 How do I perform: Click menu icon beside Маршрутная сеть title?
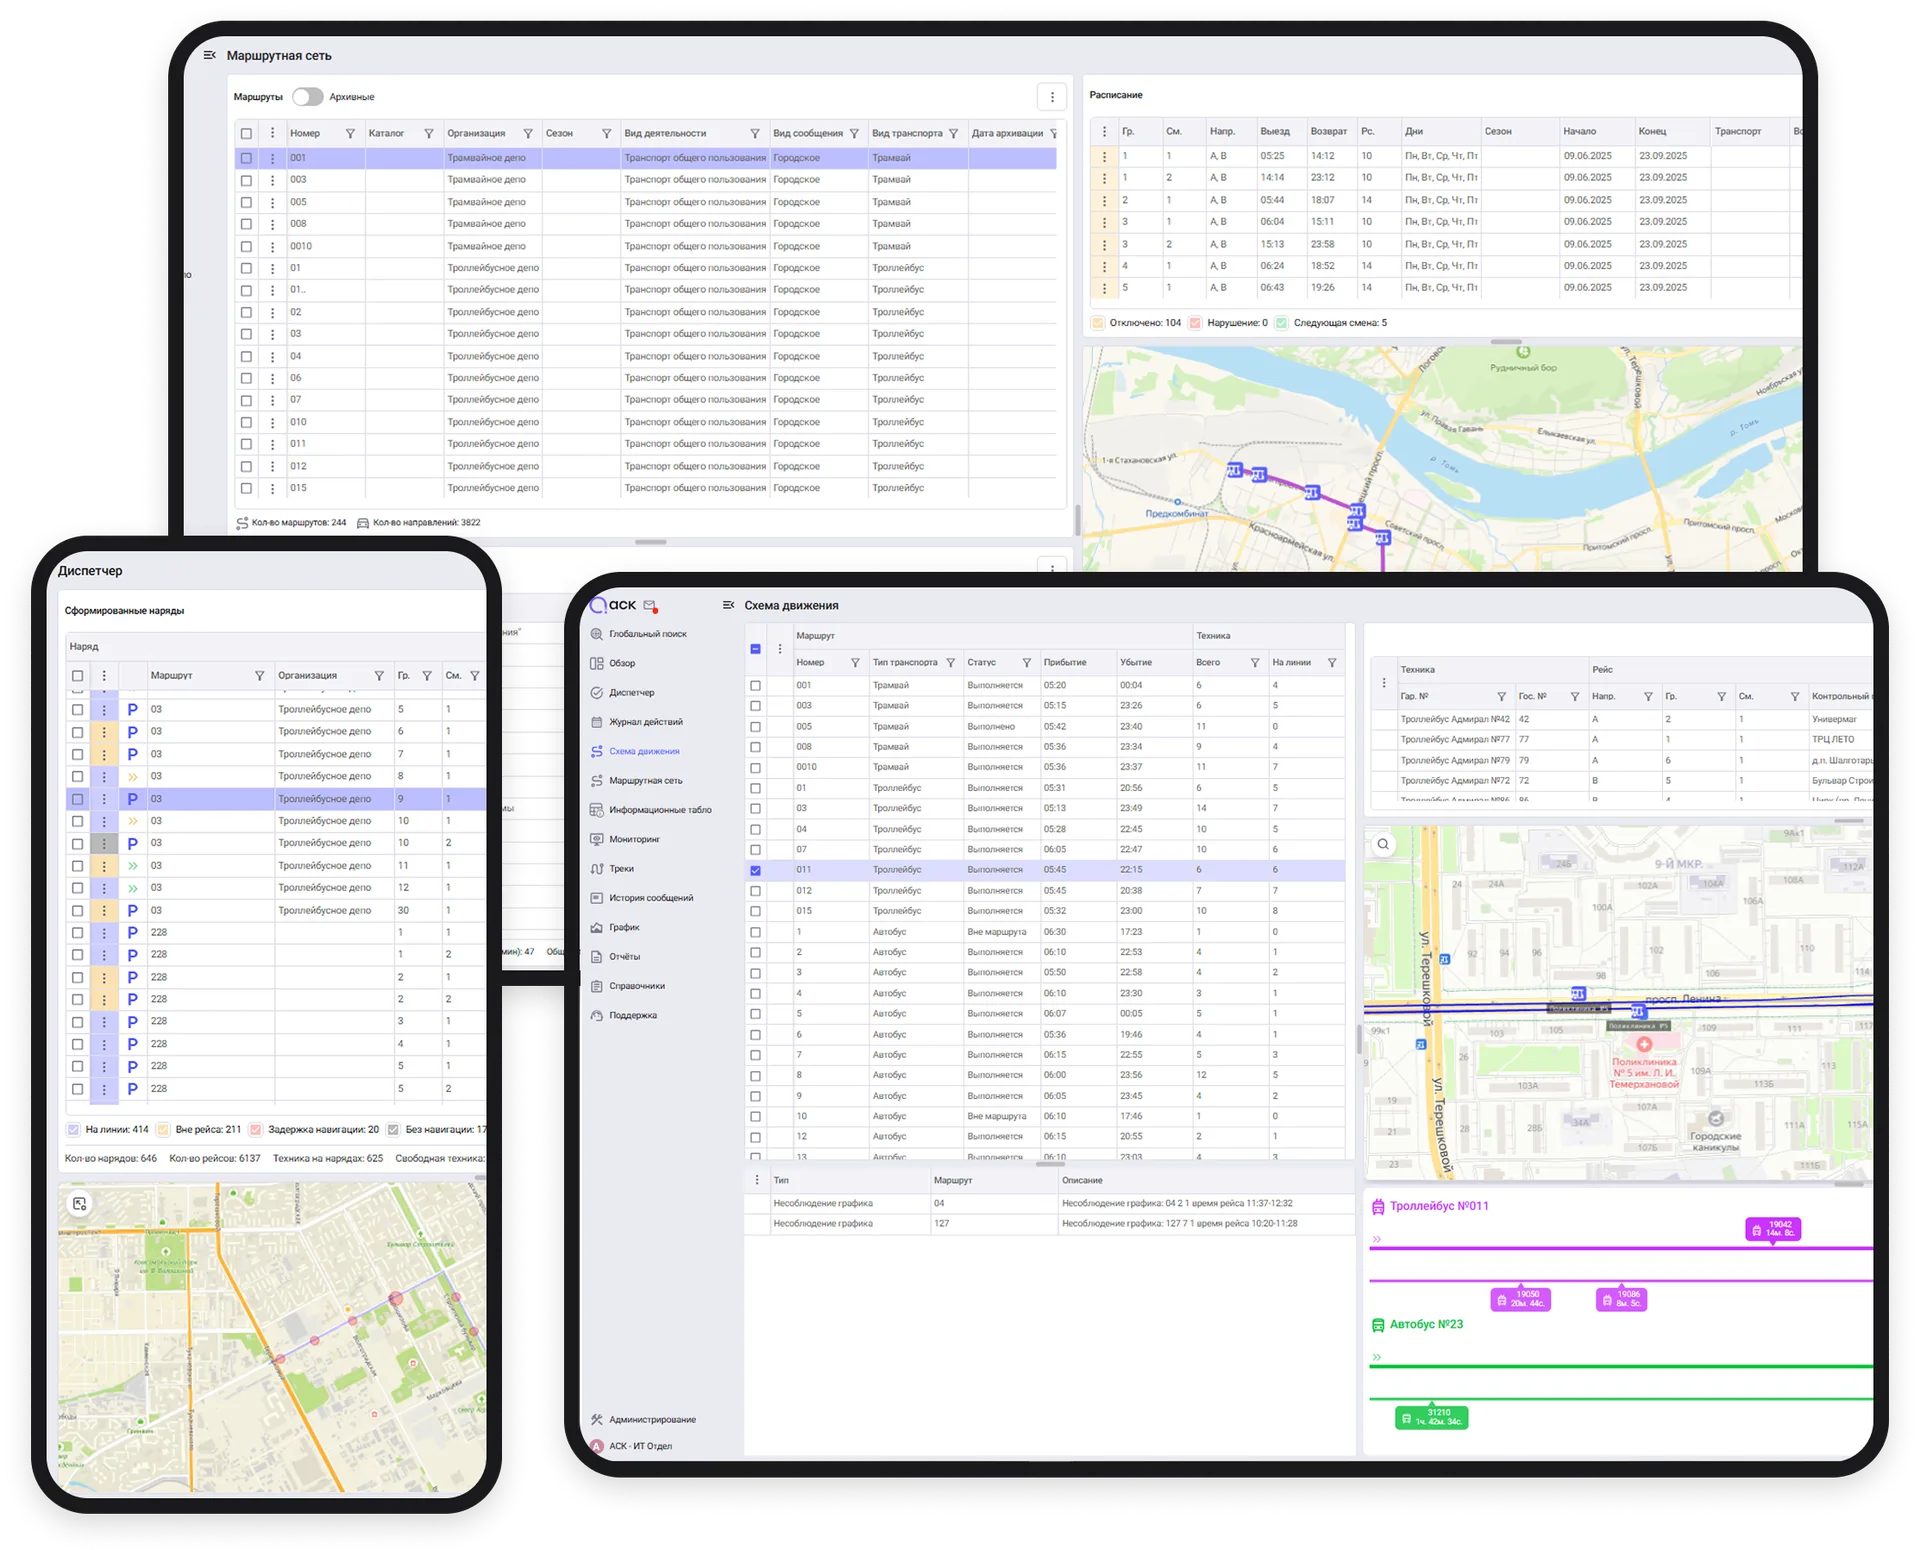(209, 55)
